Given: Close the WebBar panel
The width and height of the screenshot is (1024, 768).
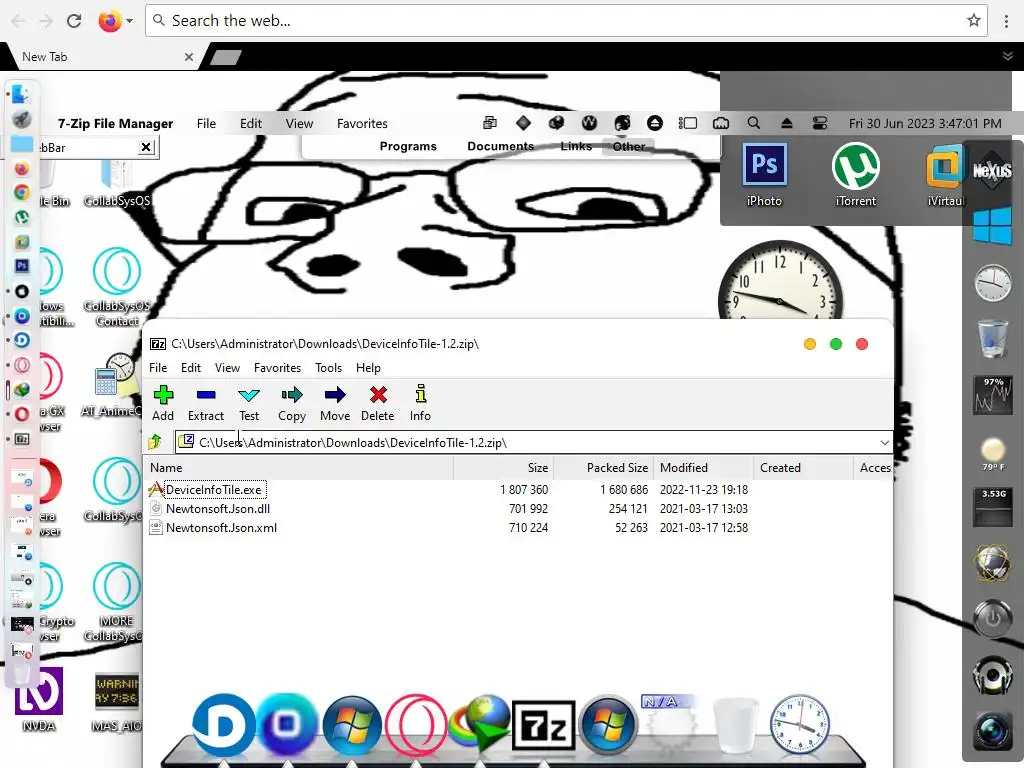Looking at the screenshot, I should pyautogui.click(x=146, y=147).
